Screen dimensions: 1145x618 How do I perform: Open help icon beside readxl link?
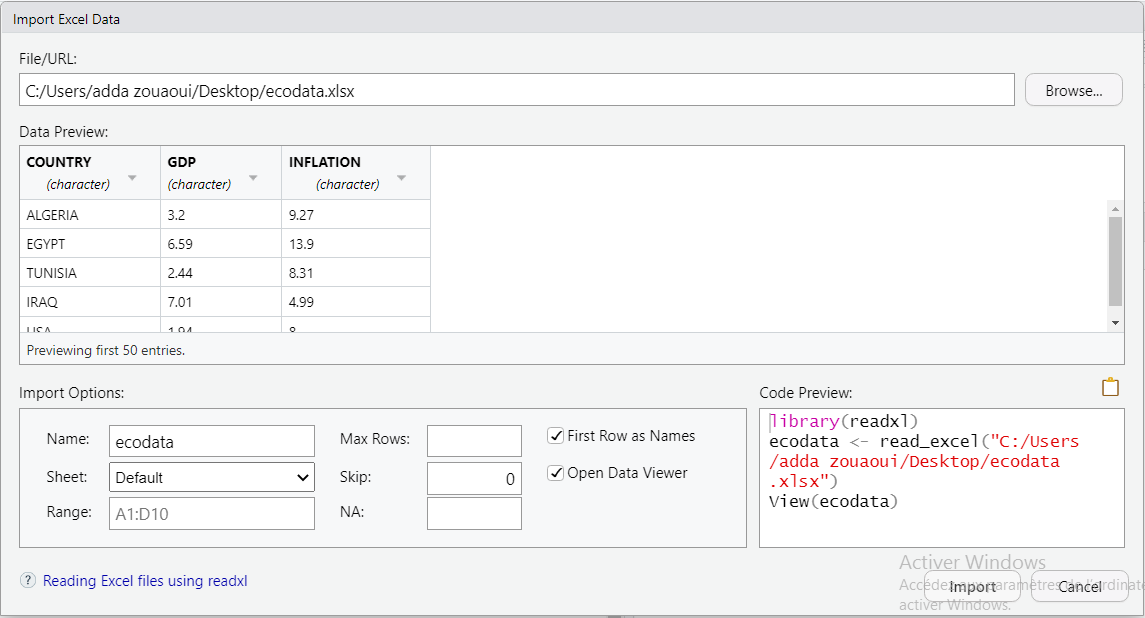[28, 581]
